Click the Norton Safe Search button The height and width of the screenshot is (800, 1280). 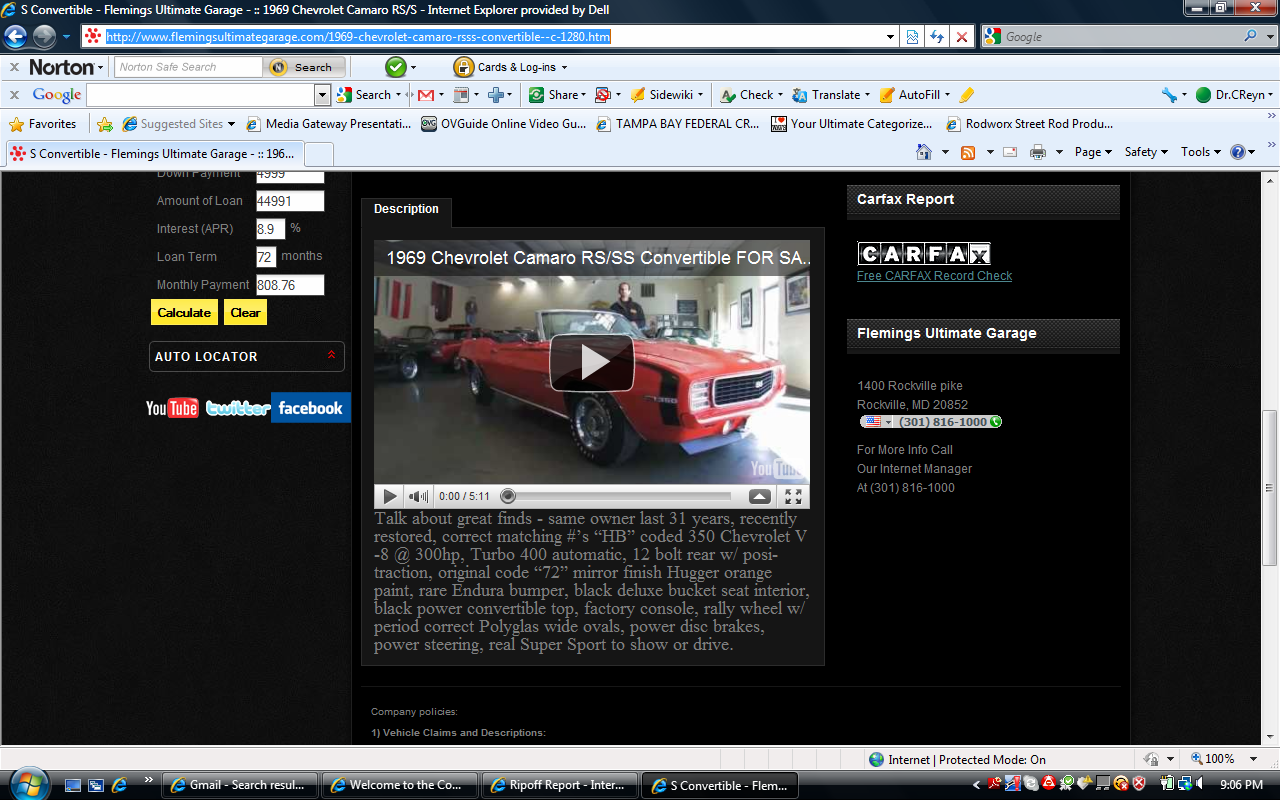[304, 67]
